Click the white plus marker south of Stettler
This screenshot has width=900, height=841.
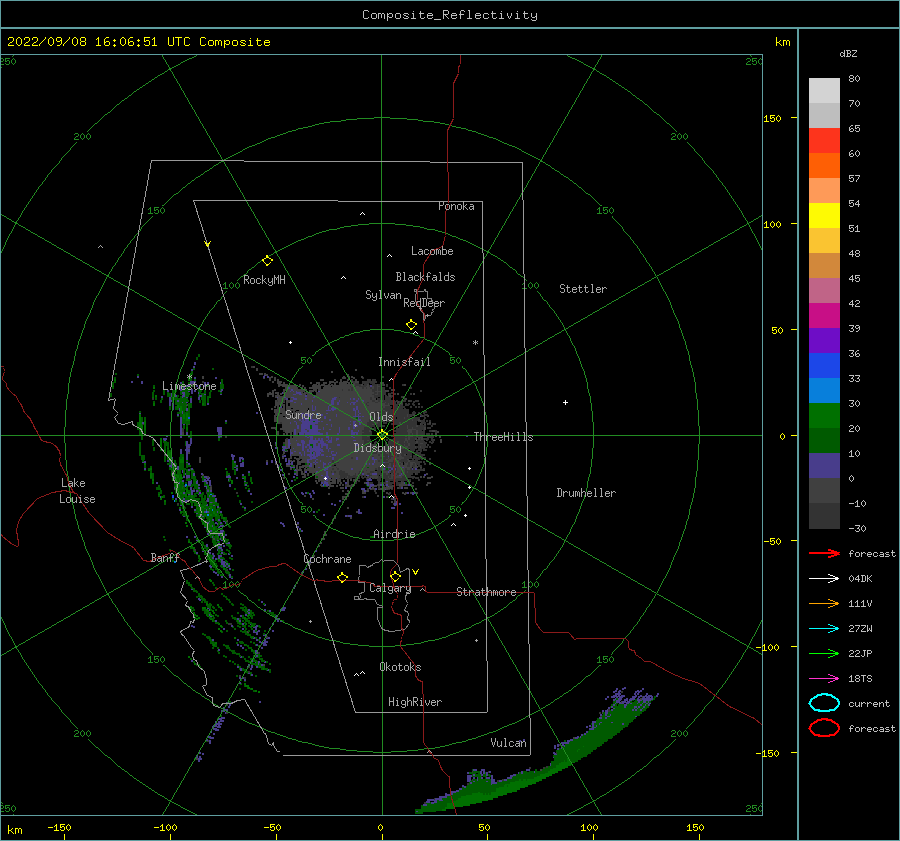[x=565, y=402]
